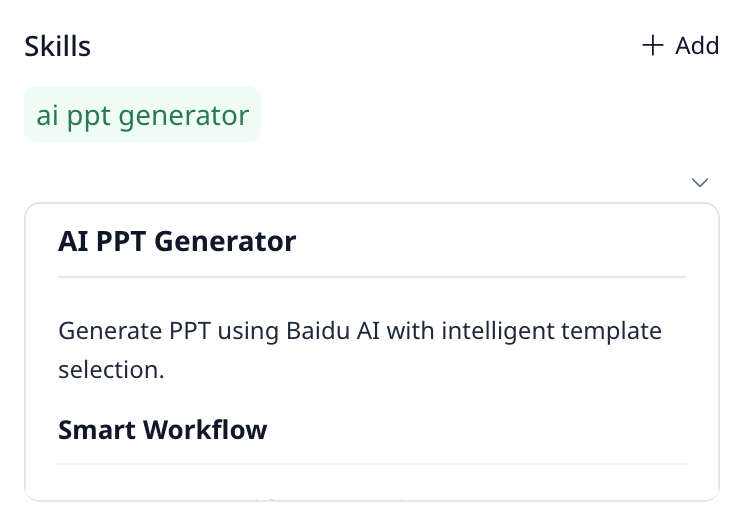Collapse the skill details using the chevron
The width and height of the screenshot is (736, 512).
[700, 182]
